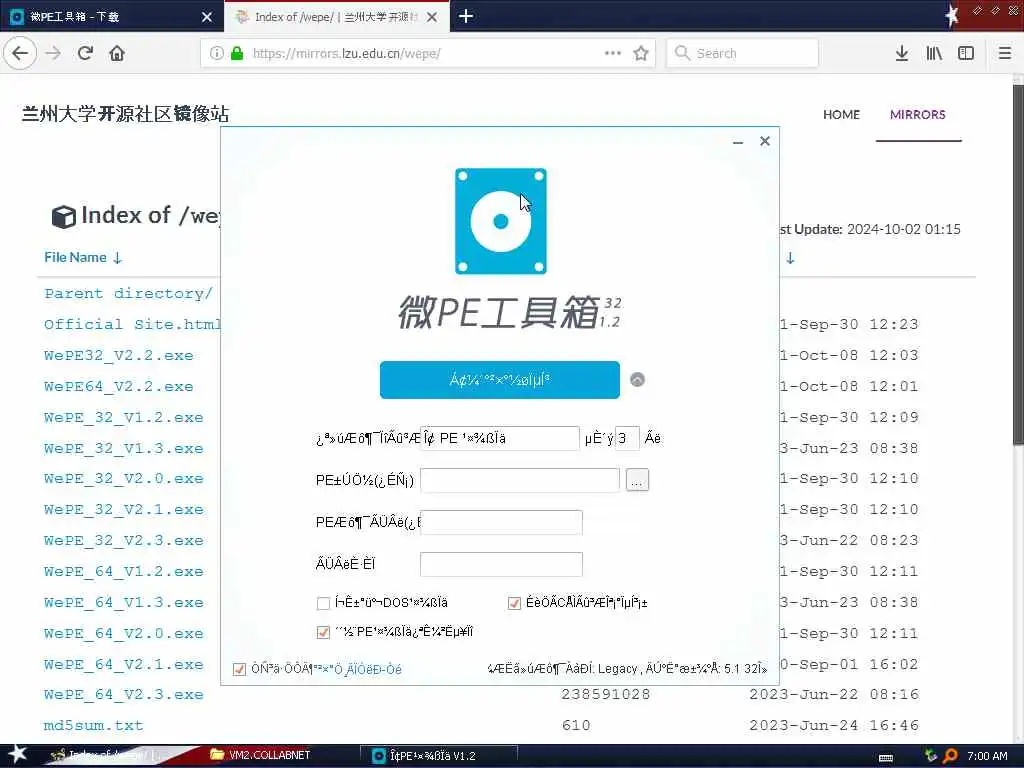The width and height of the screenshot is (1024, 768).
Task: Click the password hint input field
Action: (501, 564)
